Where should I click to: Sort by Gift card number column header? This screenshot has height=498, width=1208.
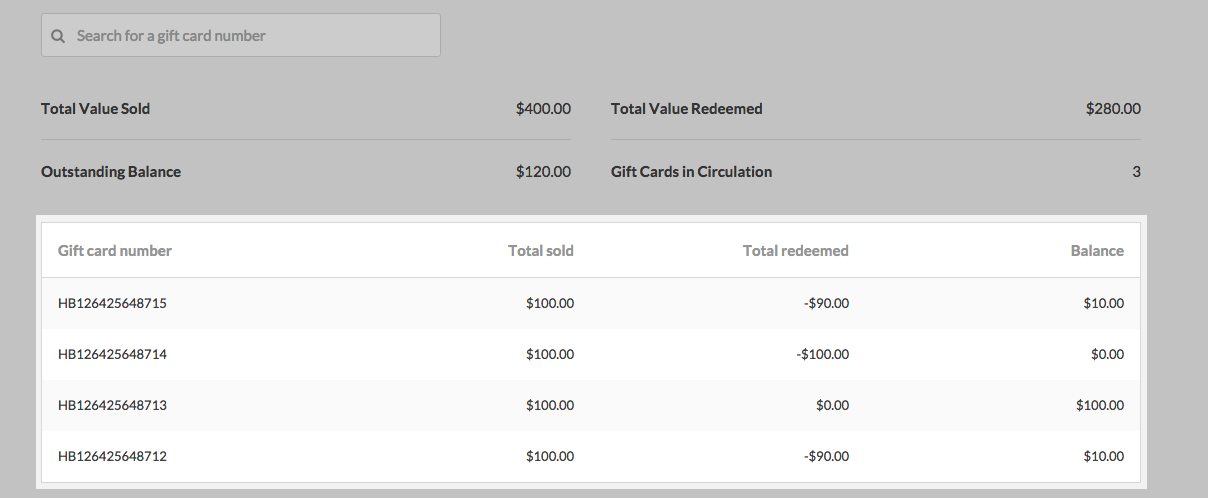115,251
